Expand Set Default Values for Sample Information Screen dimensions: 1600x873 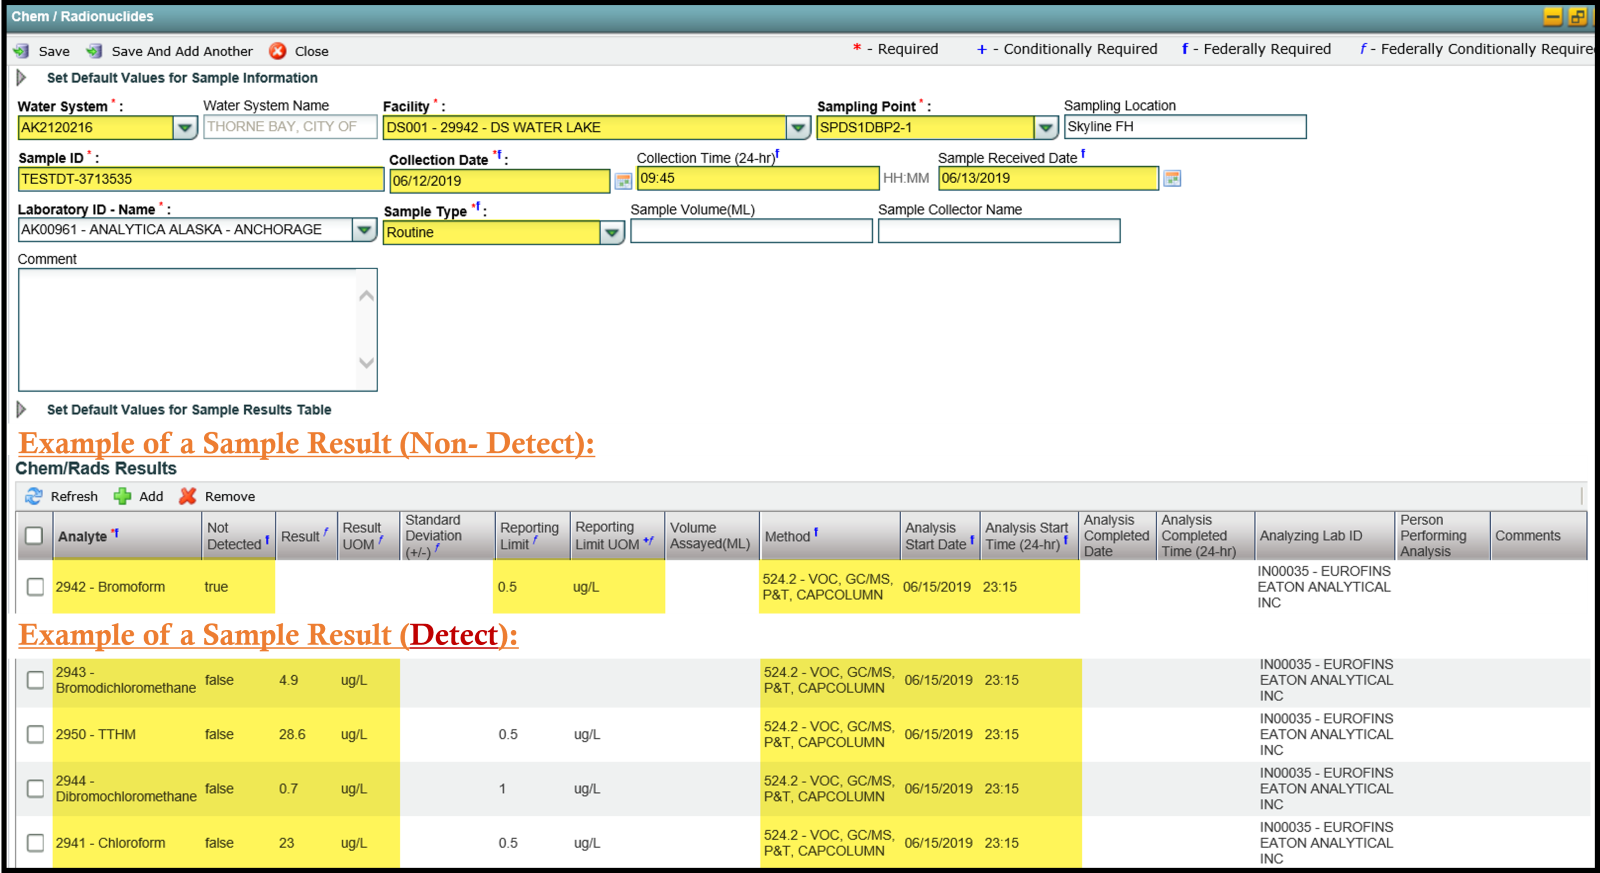pos(21,78)
